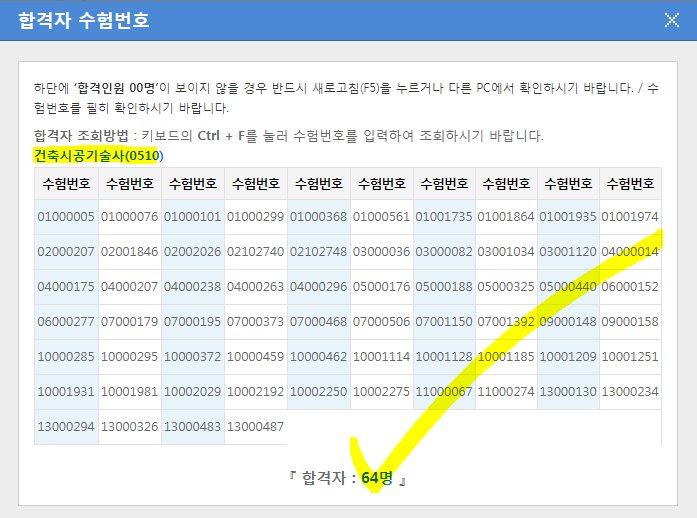This screenshot has height=518, width=697.
Task: Select exam number 02000207
Action: pyautogui.click(x=66, y=252)
